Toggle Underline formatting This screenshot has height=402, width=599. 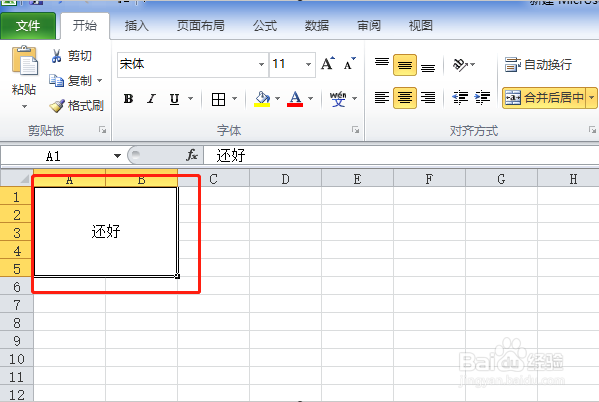click(x=174, y=99)
